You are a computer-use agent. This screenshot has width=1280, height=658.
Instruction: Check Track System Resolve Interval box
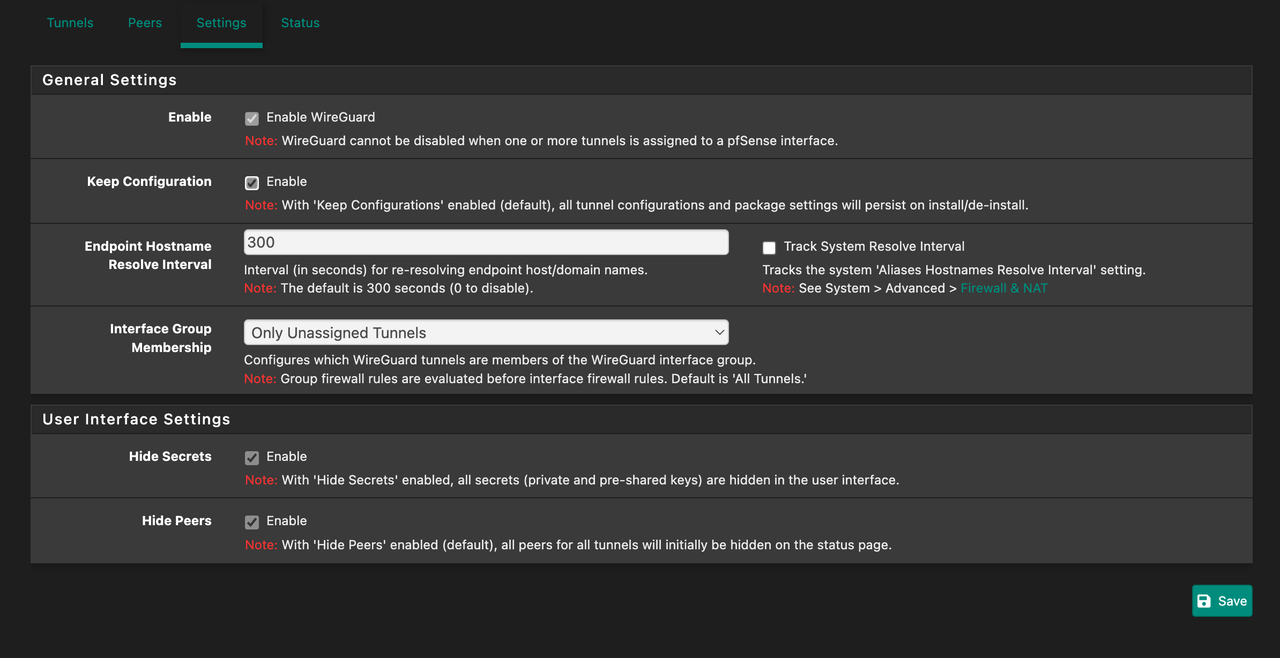tap(769, 247)
